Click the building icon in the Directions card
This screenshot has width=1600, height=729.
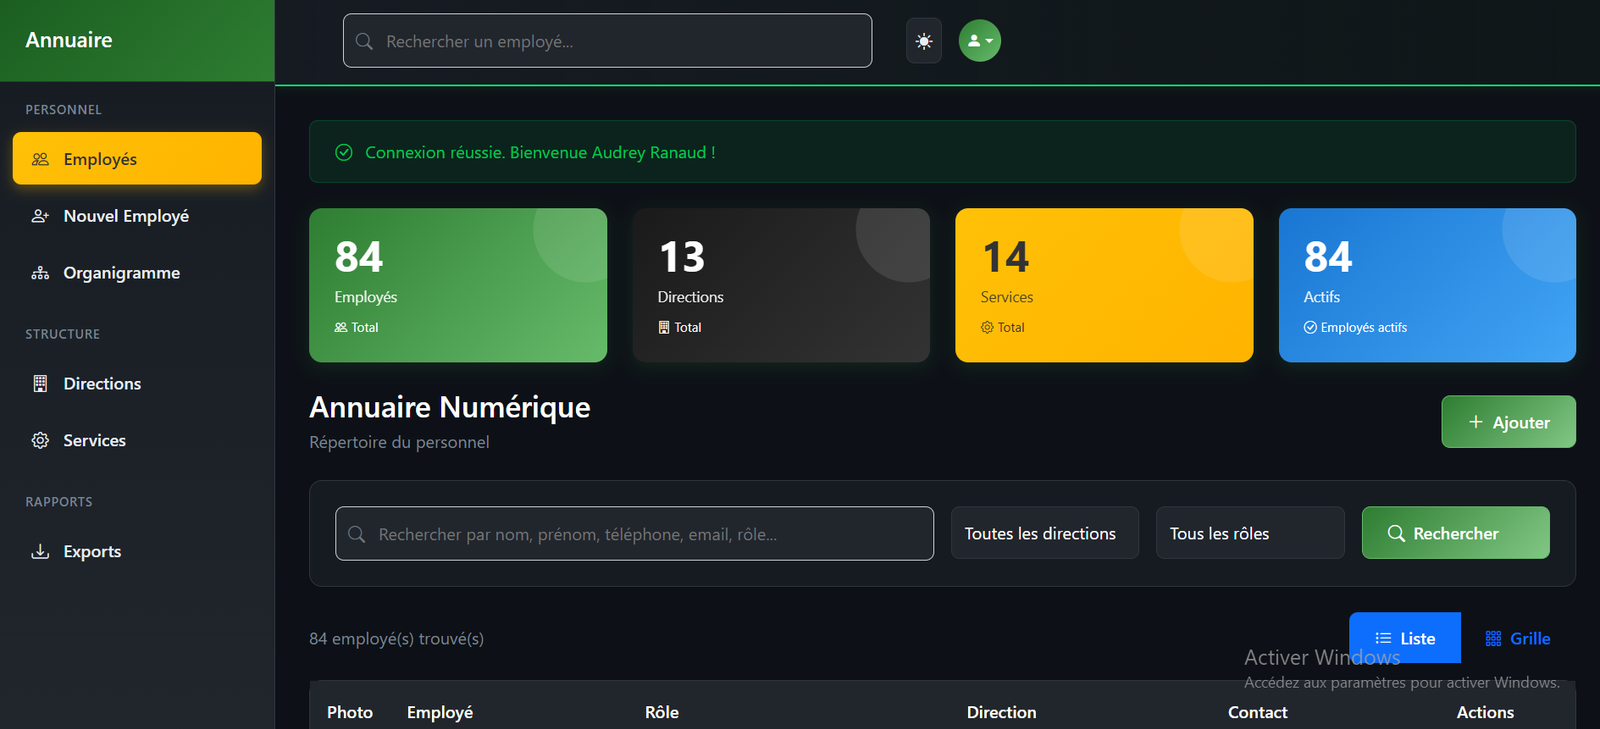coord(664,327)
